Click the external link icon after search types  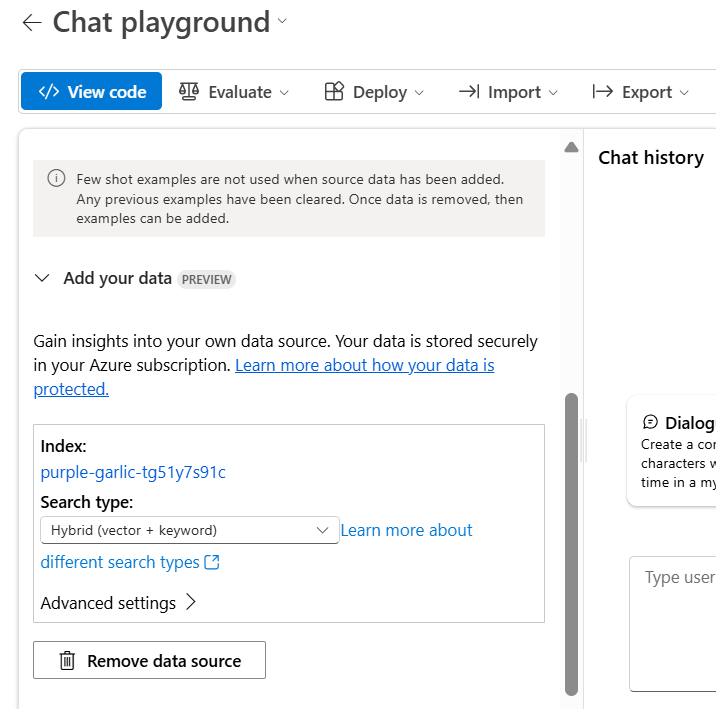pyautogui.click(x=212, y=562)
